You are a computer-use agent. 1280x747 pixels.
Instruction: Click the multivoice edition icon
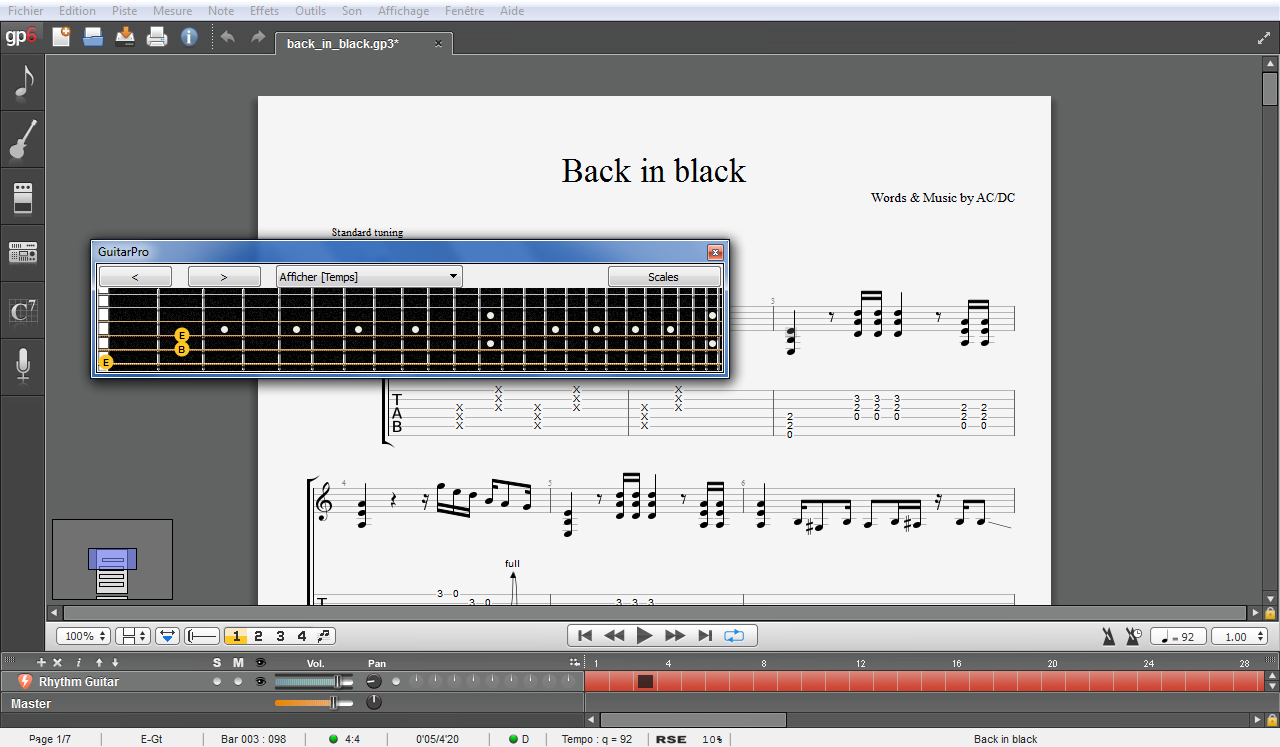pos(325,636)
